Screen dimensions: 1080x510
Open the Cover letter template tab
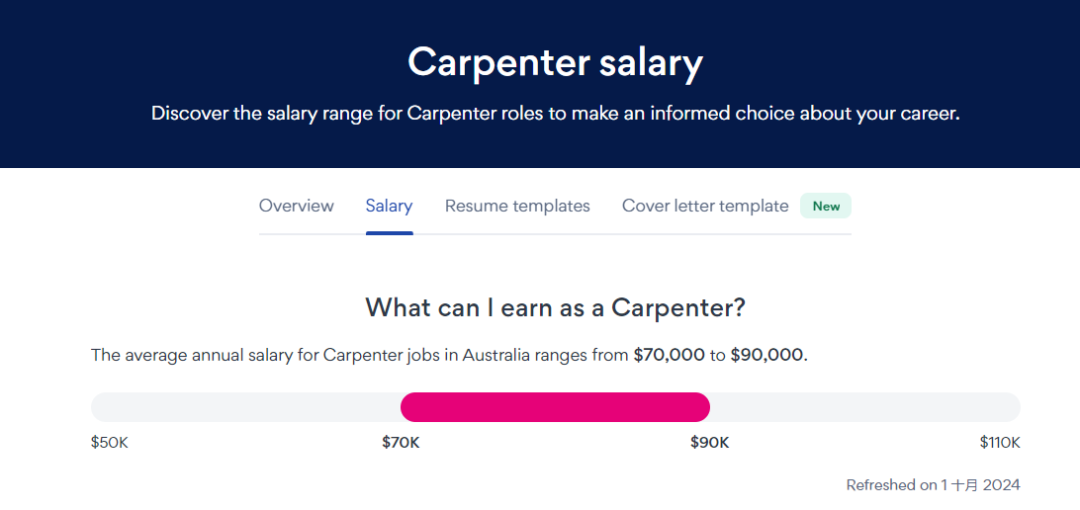click(705, 205)
